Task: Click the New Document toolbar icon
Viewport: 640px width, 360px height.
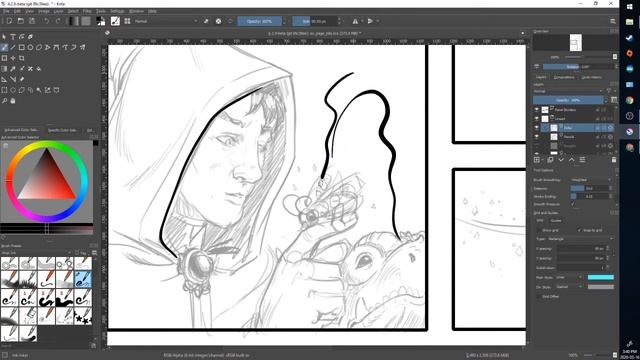Action: 9,21
